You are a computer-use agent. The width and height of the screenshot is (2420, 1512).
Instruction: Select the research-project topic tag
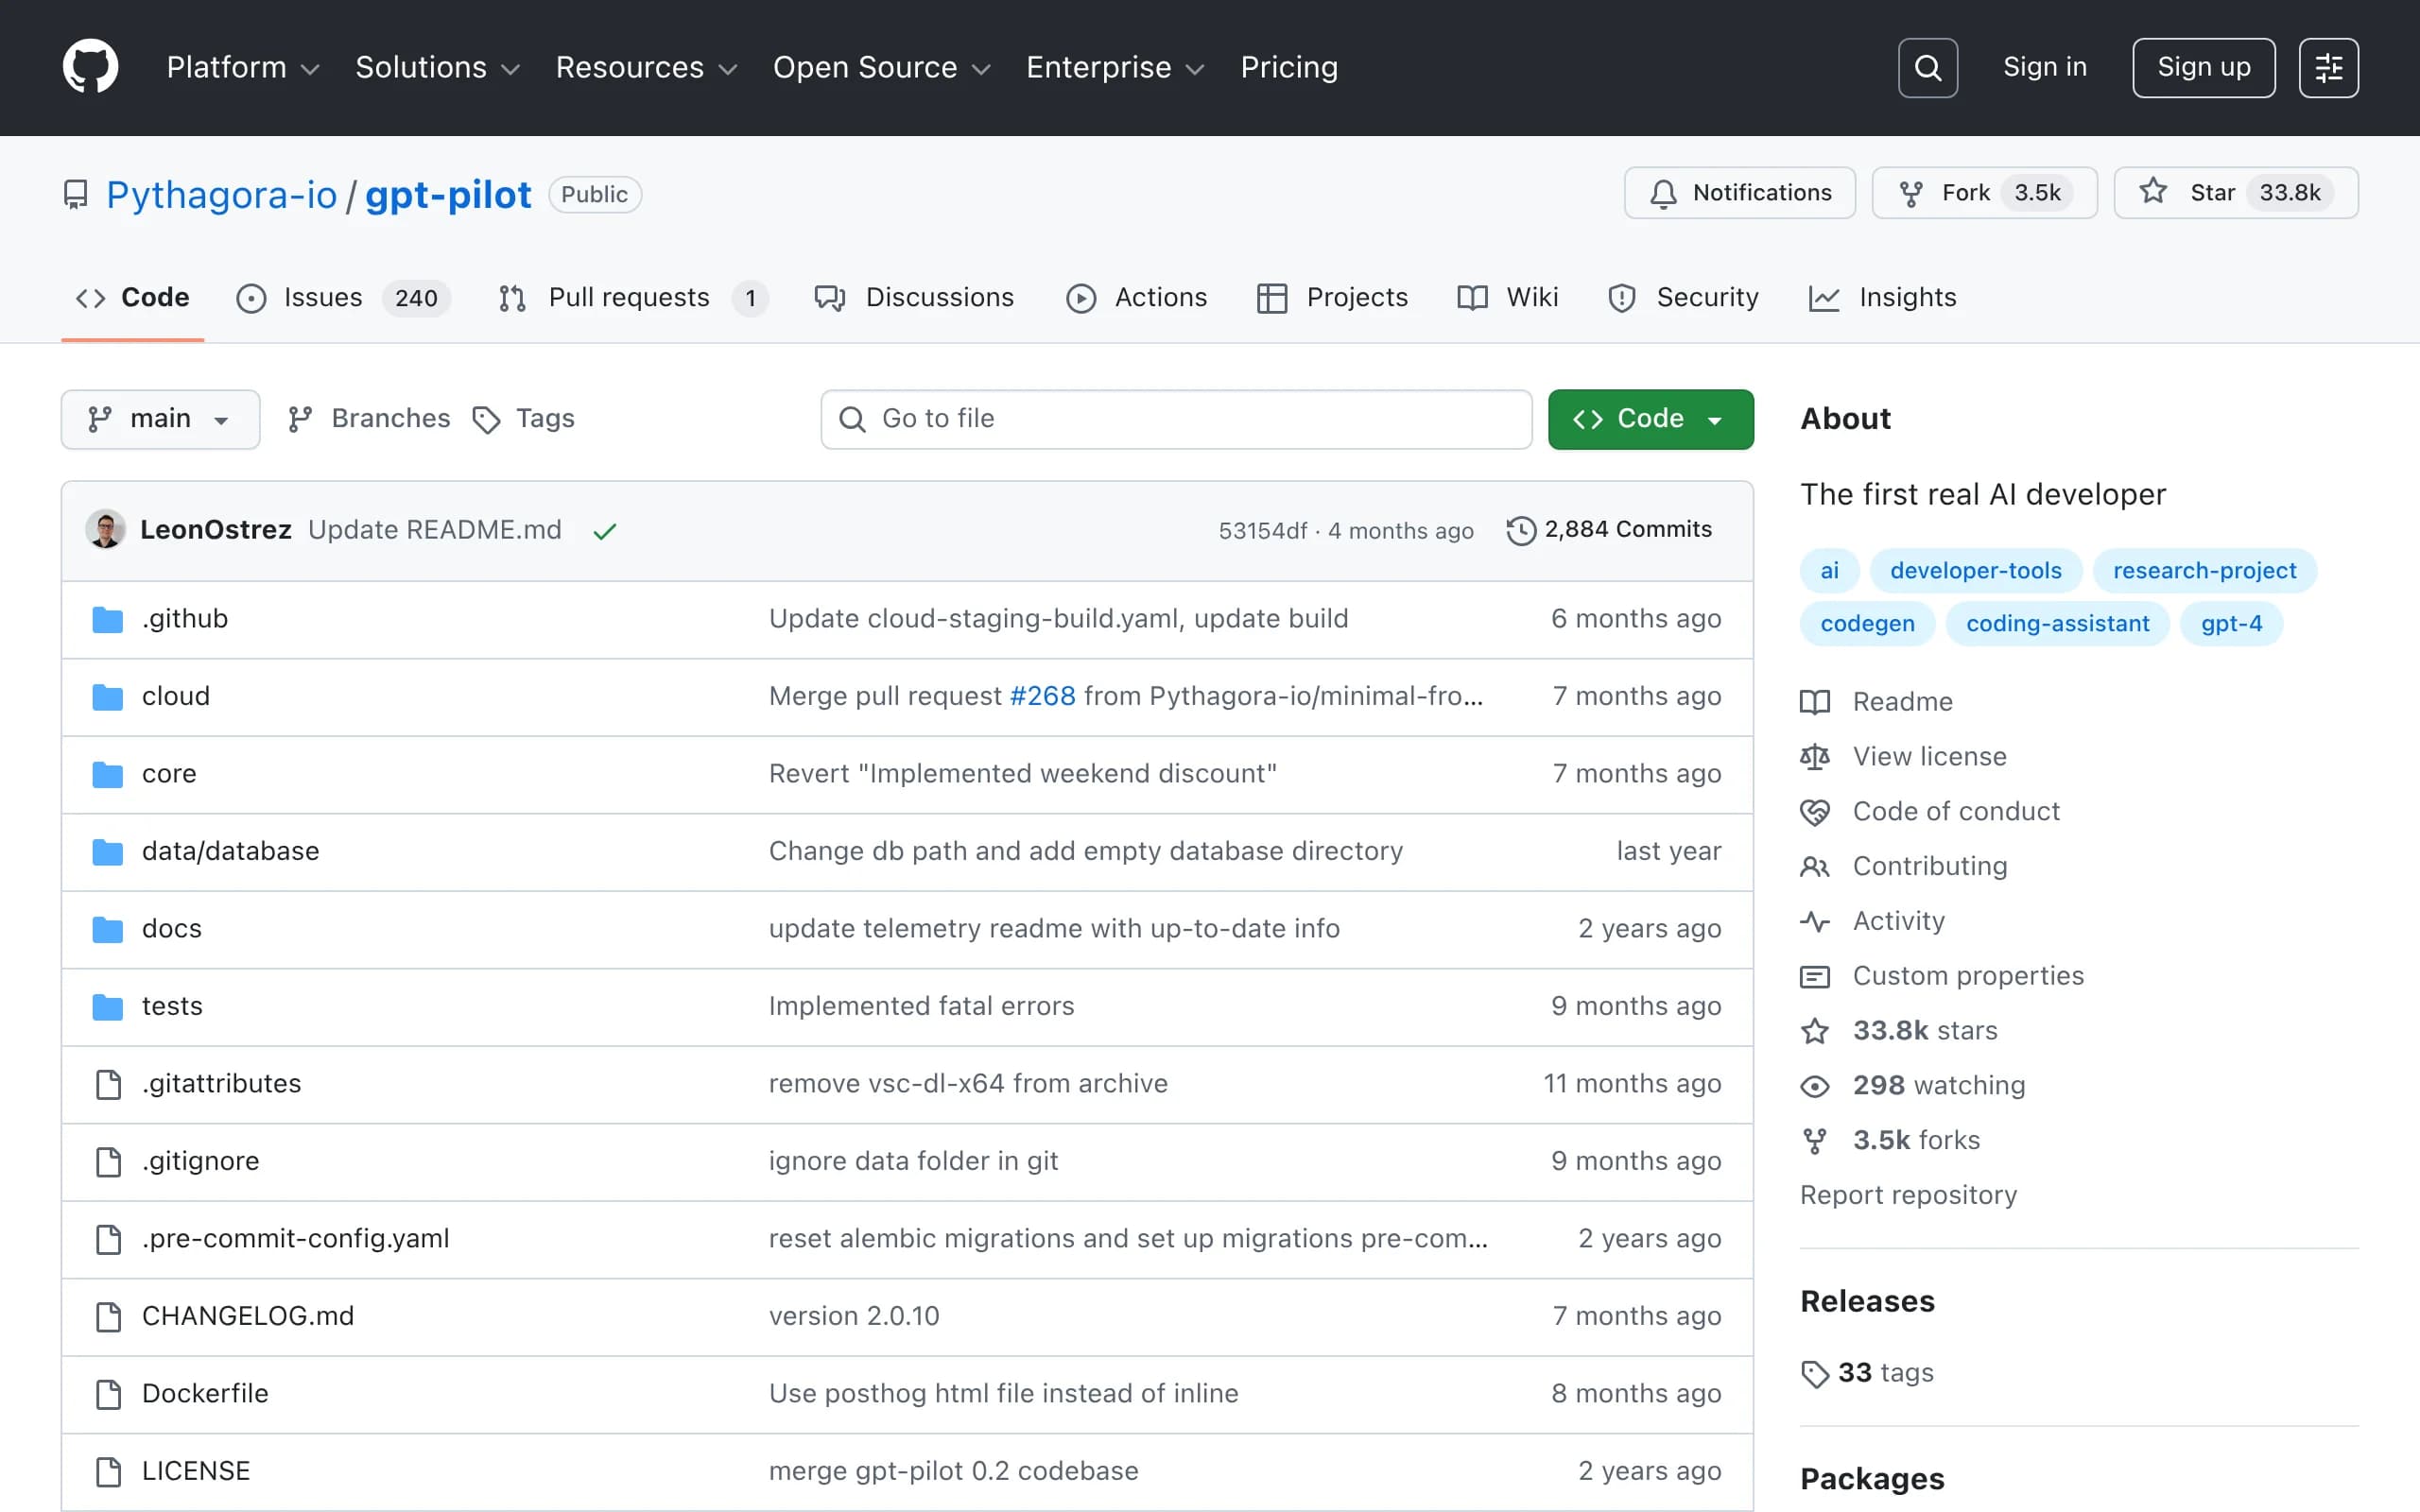[x=2204, y=571]
